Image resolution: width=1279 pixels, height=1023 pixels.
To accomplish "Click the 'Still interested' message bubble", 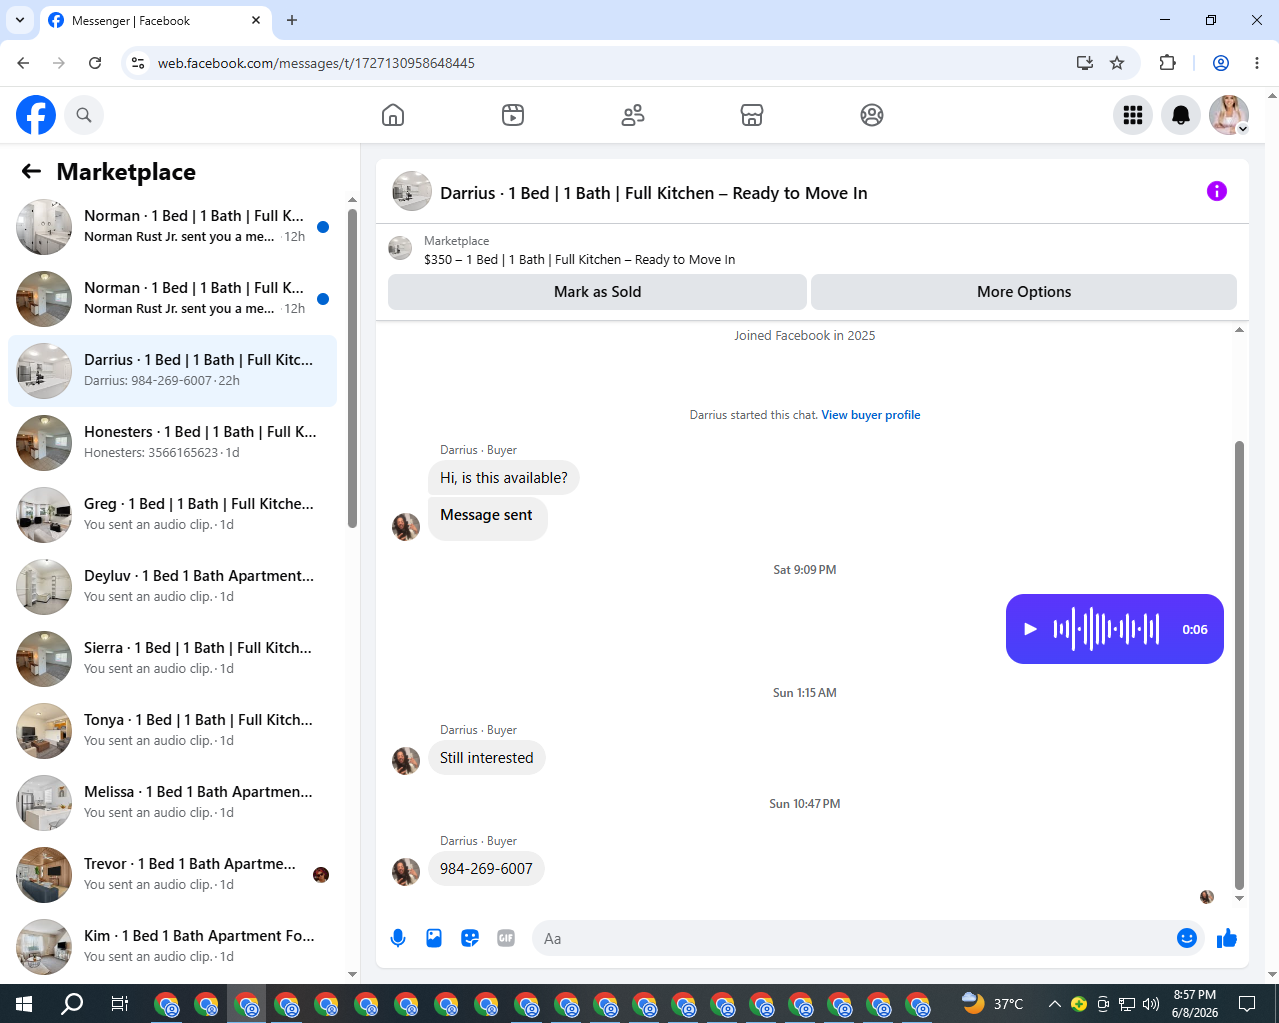I will point(487,758).
